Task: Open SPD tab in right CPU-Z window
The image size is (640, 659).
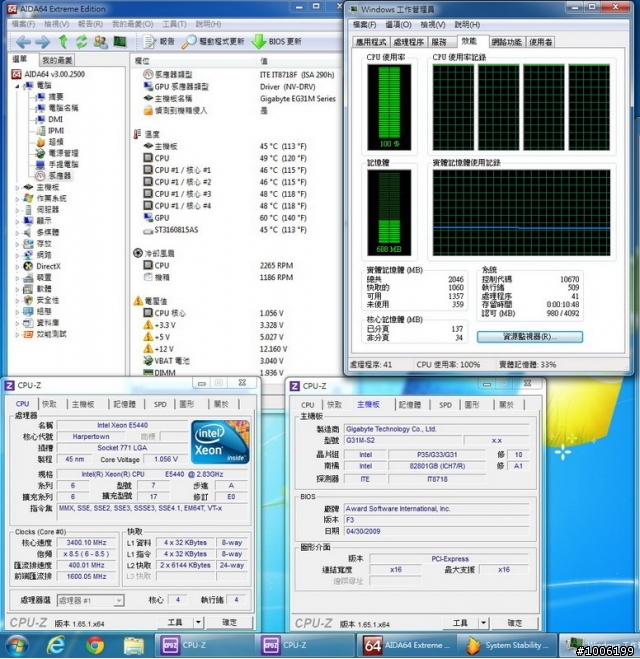Action: coord(445,405)
